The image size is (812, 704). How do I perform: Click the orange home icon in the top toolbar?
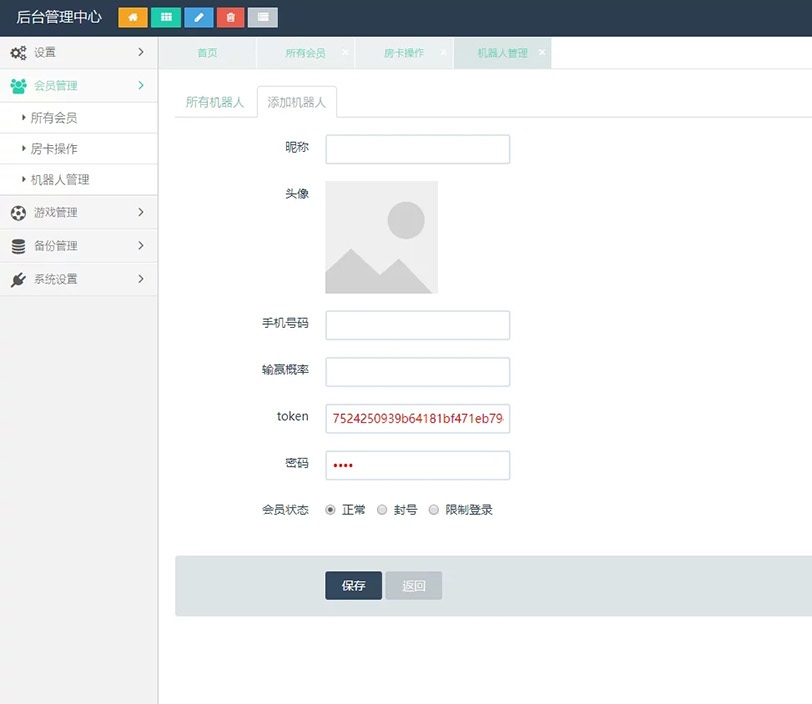(133, 17)
